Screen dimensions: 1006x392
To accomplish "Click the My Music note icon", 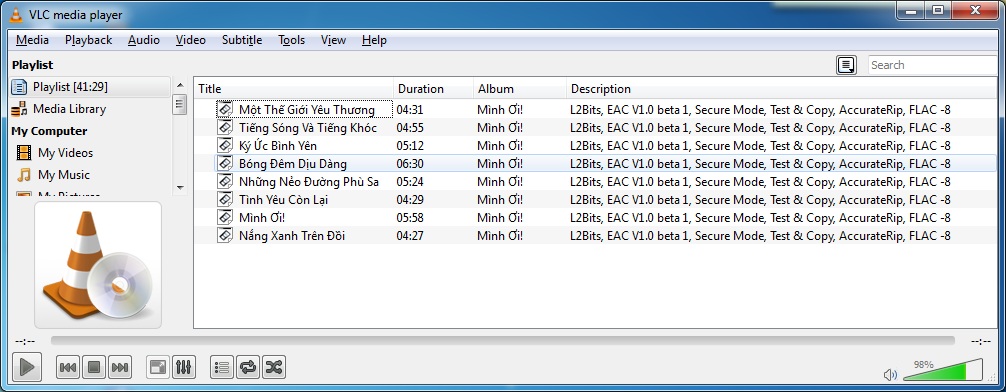I will [x=24, y=175].
